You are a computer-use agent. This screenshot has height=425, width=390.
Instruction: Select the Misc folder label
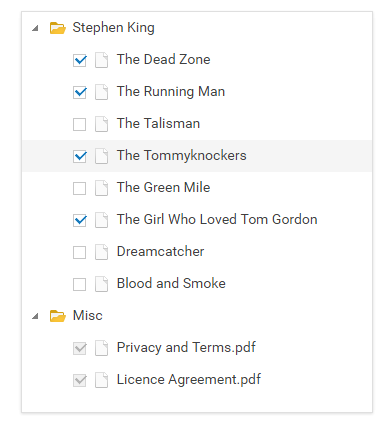(88, 316)
